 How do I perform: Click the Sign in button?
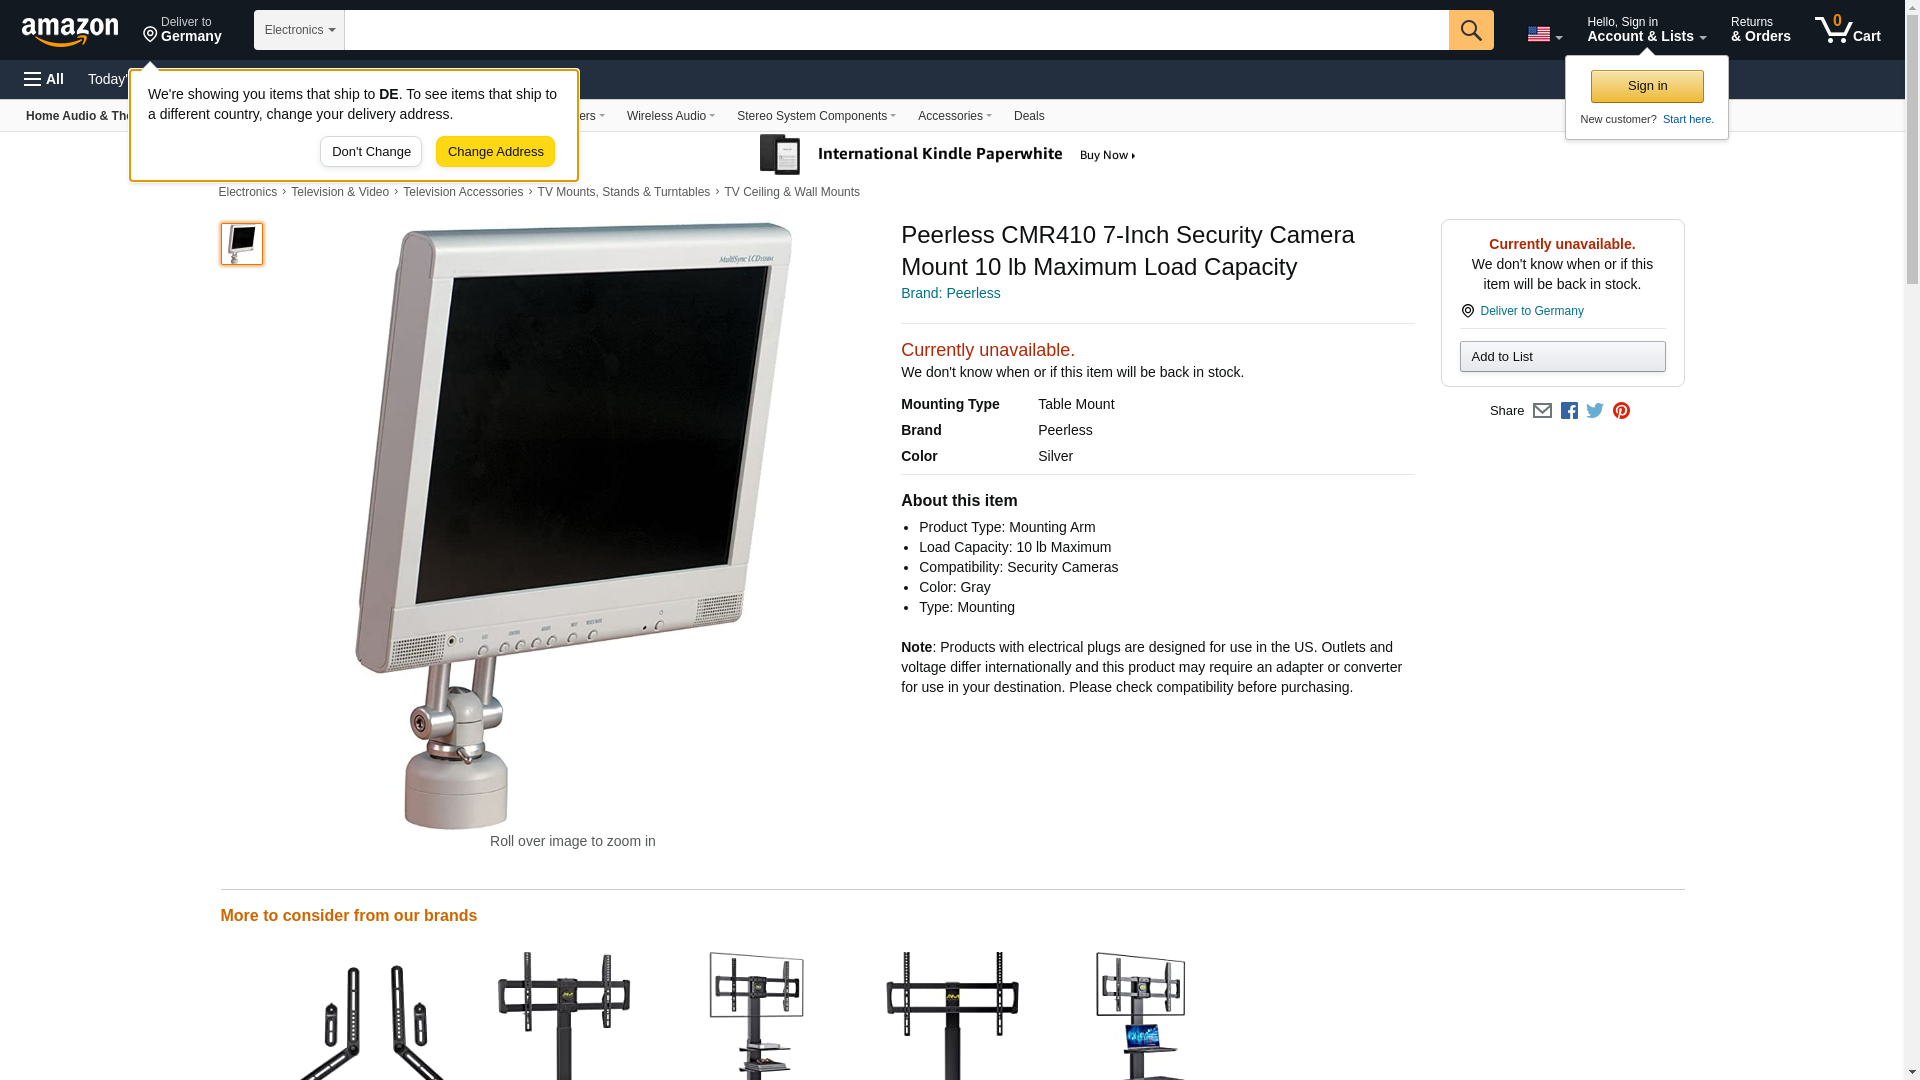point(1647,86)
